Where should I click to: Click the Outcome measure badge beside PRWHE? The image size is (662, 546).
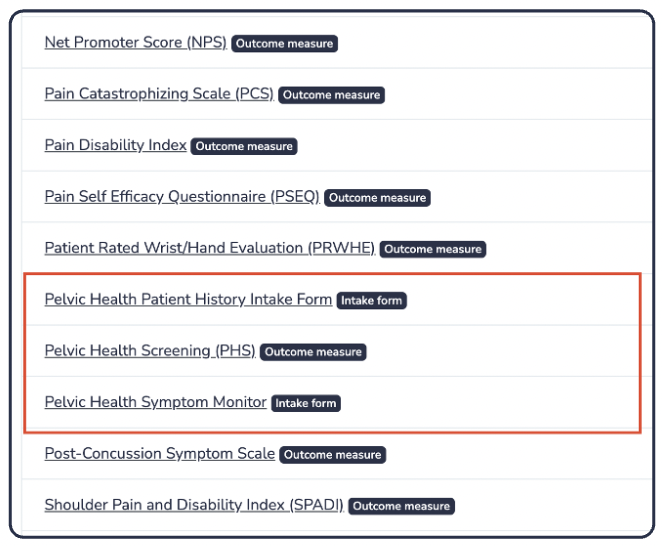[433, 249]
